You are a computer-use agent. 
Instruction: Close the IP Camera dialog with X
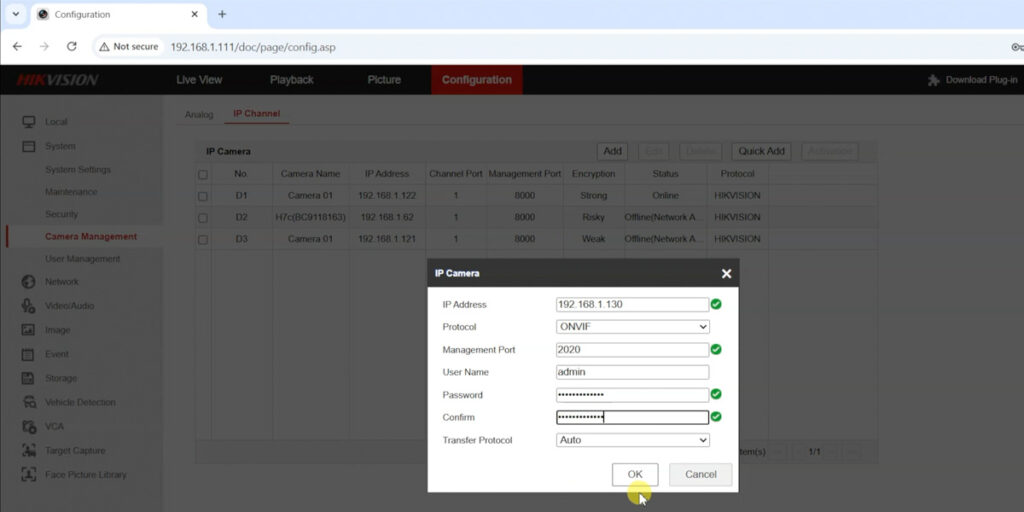point(726,273)
